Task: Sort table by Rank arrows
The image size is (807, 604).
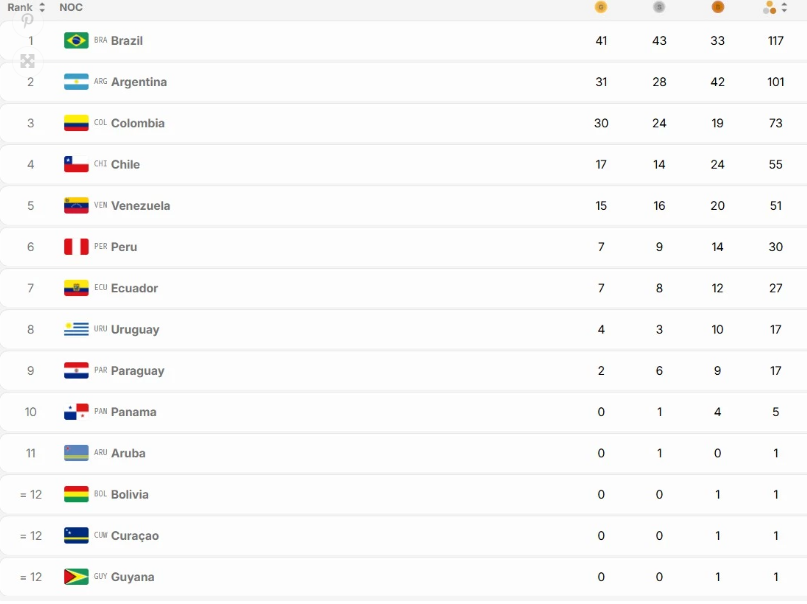Action: tap(42, 7)
